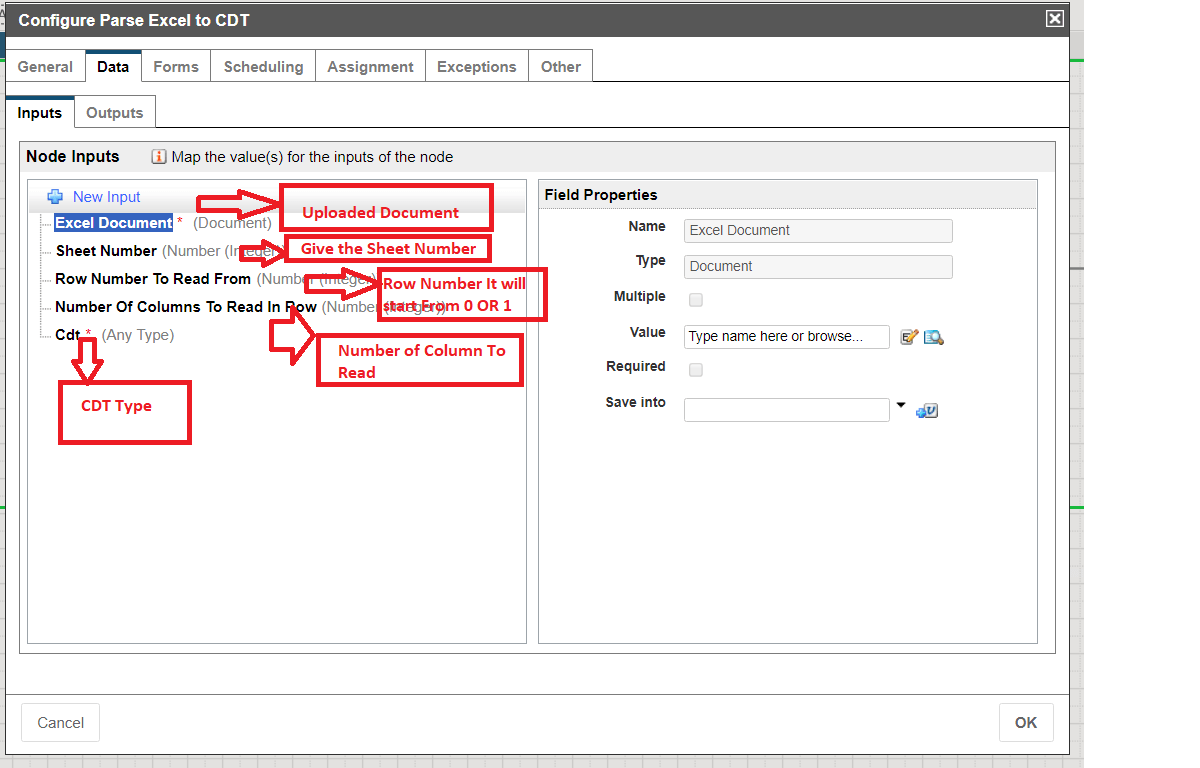Viewport: 1200px width, 768px height.
Task: Click the Value name input box
Action: pos(786,337)
